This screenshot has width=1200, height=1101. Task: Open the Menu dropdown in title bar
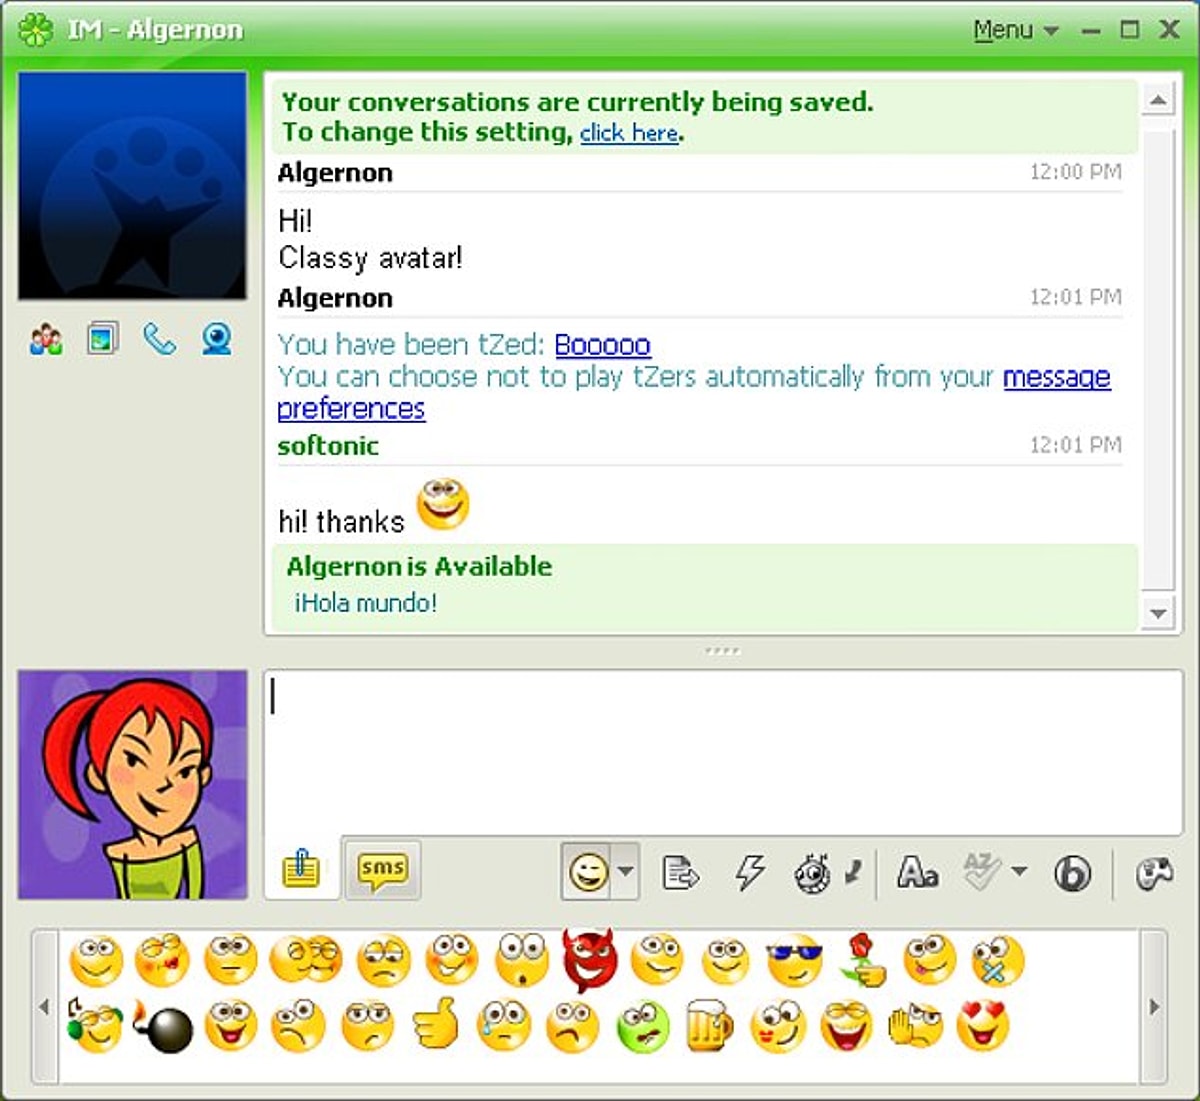click(x=1015, y=30)
